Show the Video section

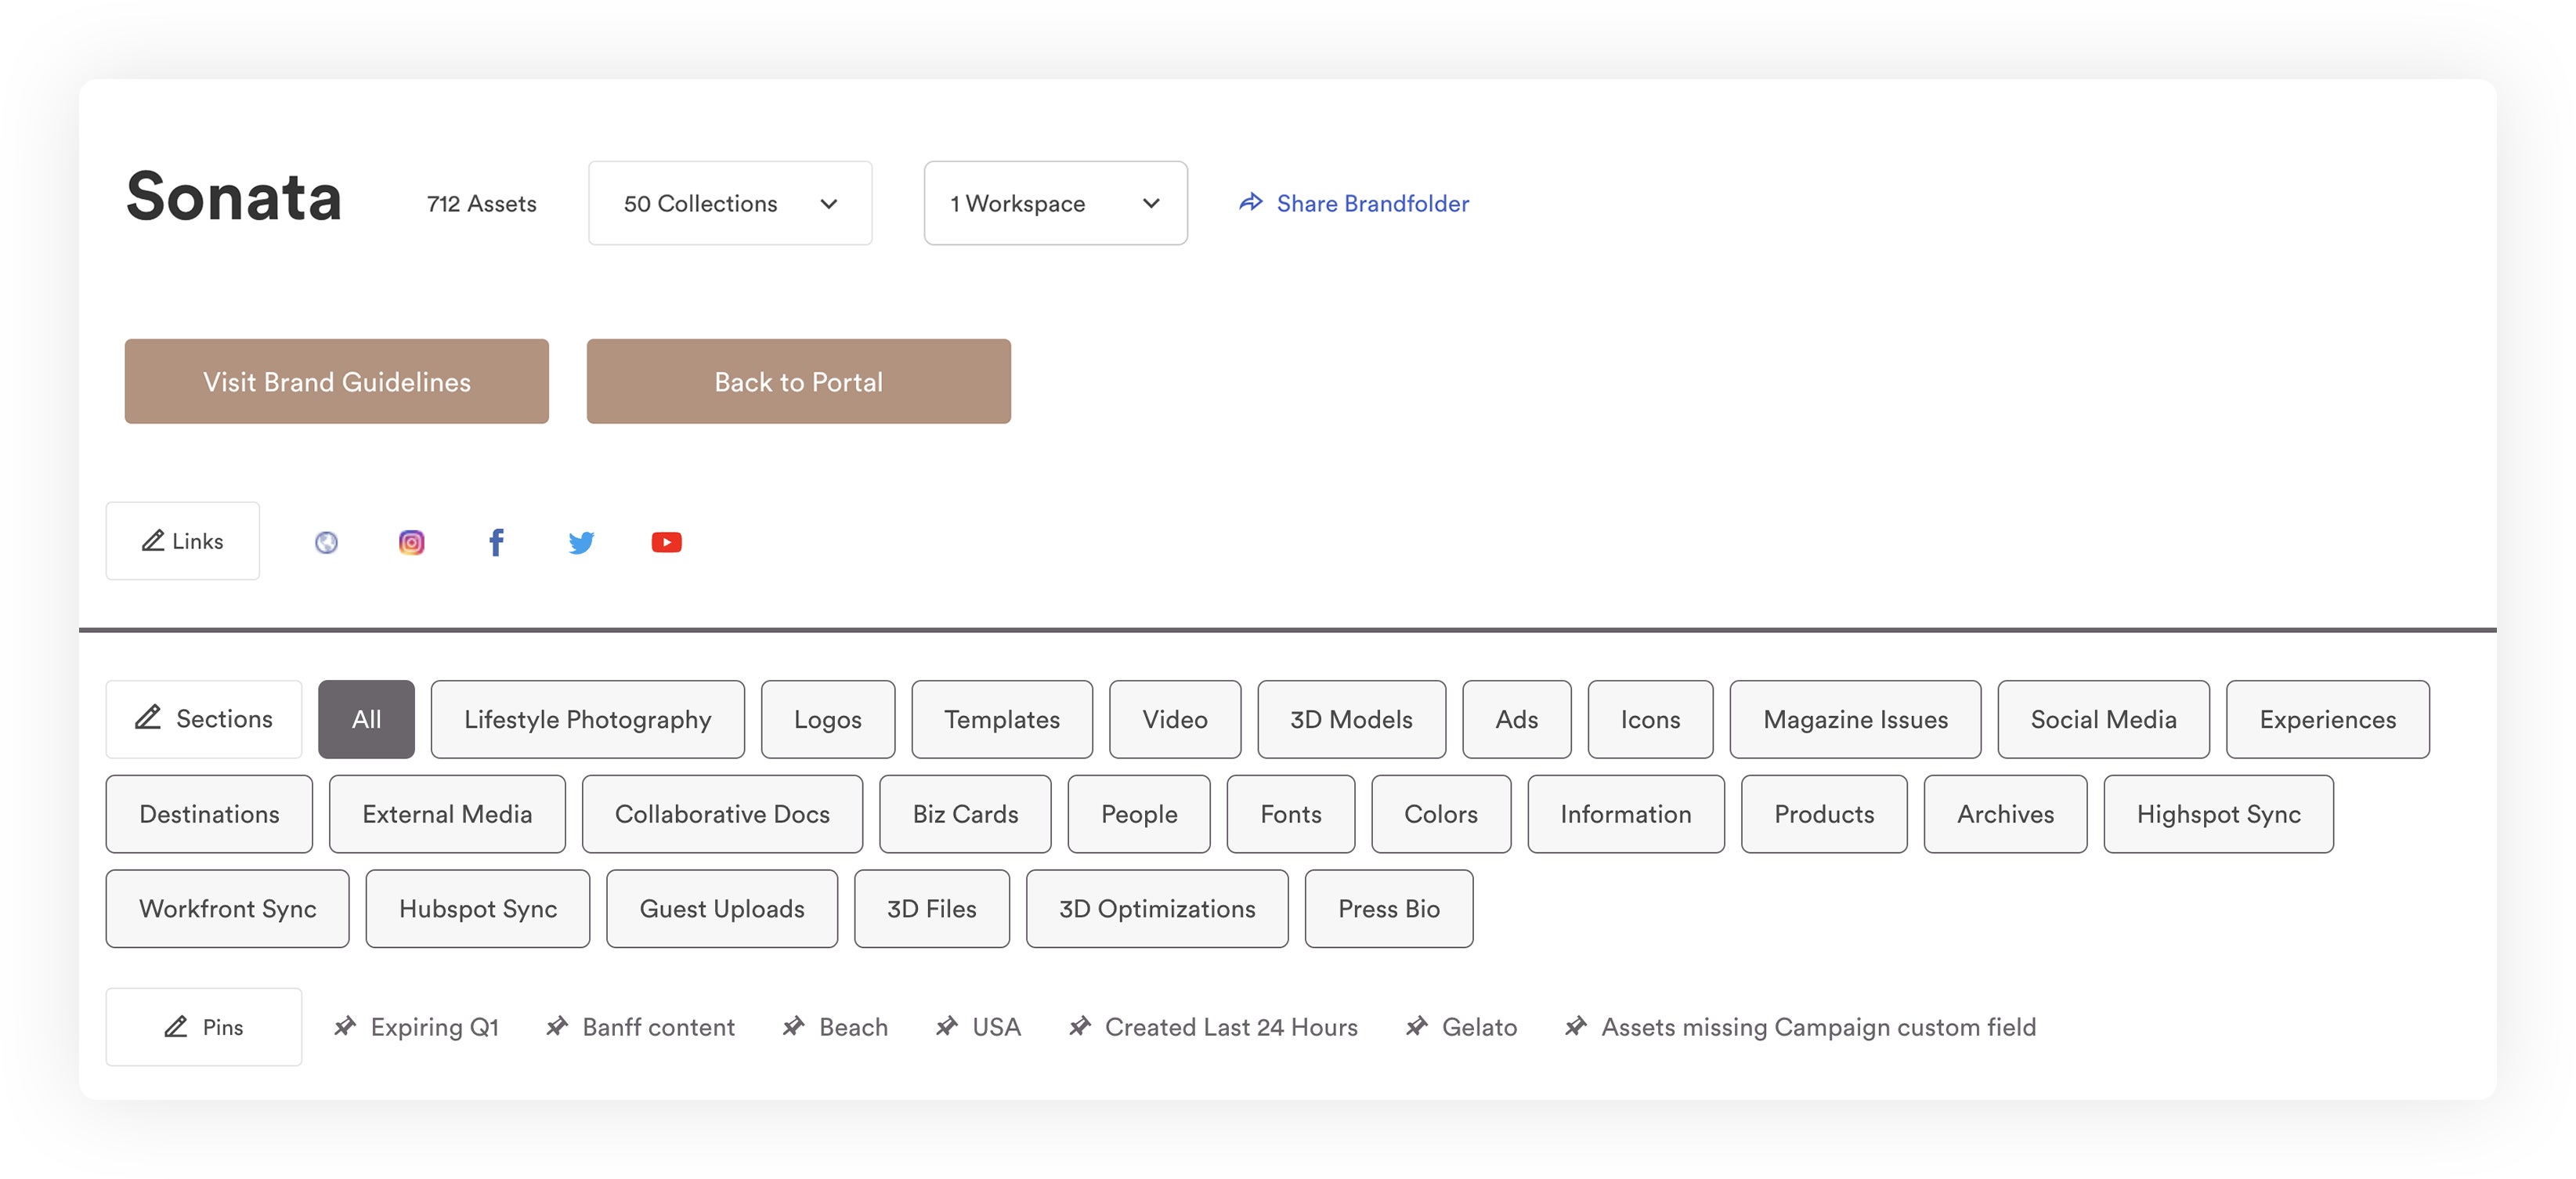click(x=1175, y=719)
